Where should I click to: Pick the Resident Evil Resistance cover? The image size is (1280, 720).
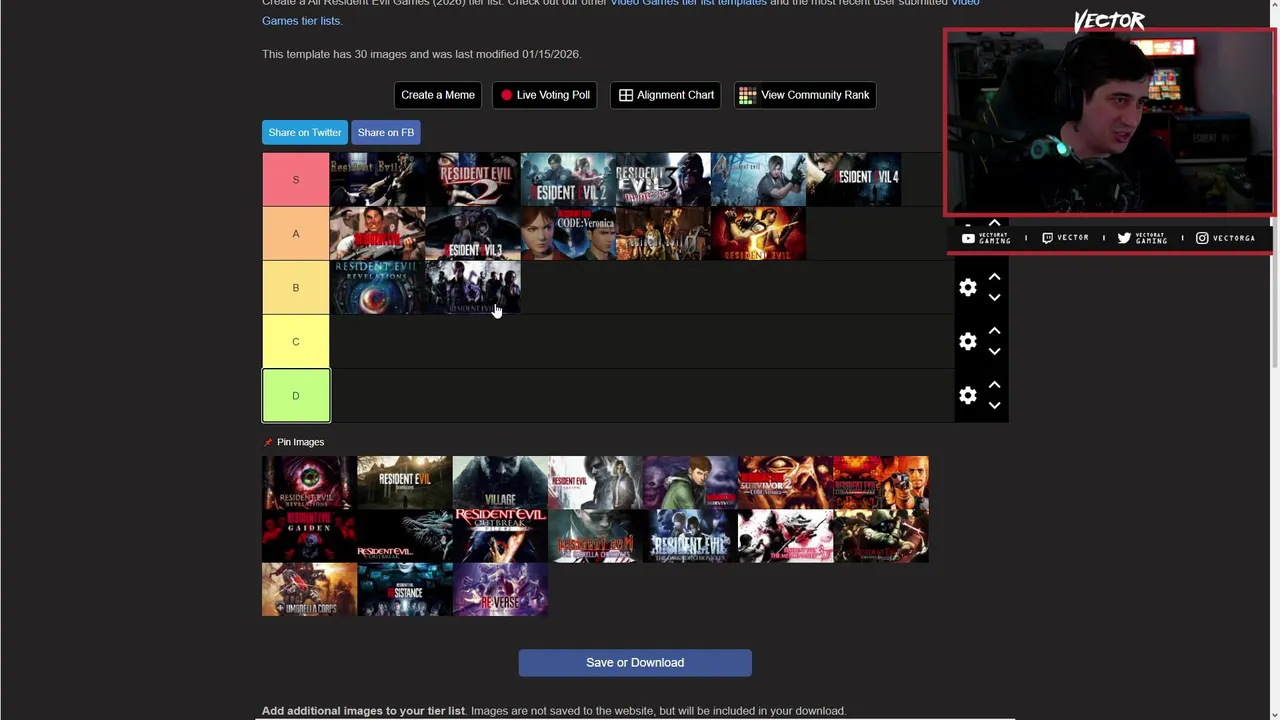[404, 589]
